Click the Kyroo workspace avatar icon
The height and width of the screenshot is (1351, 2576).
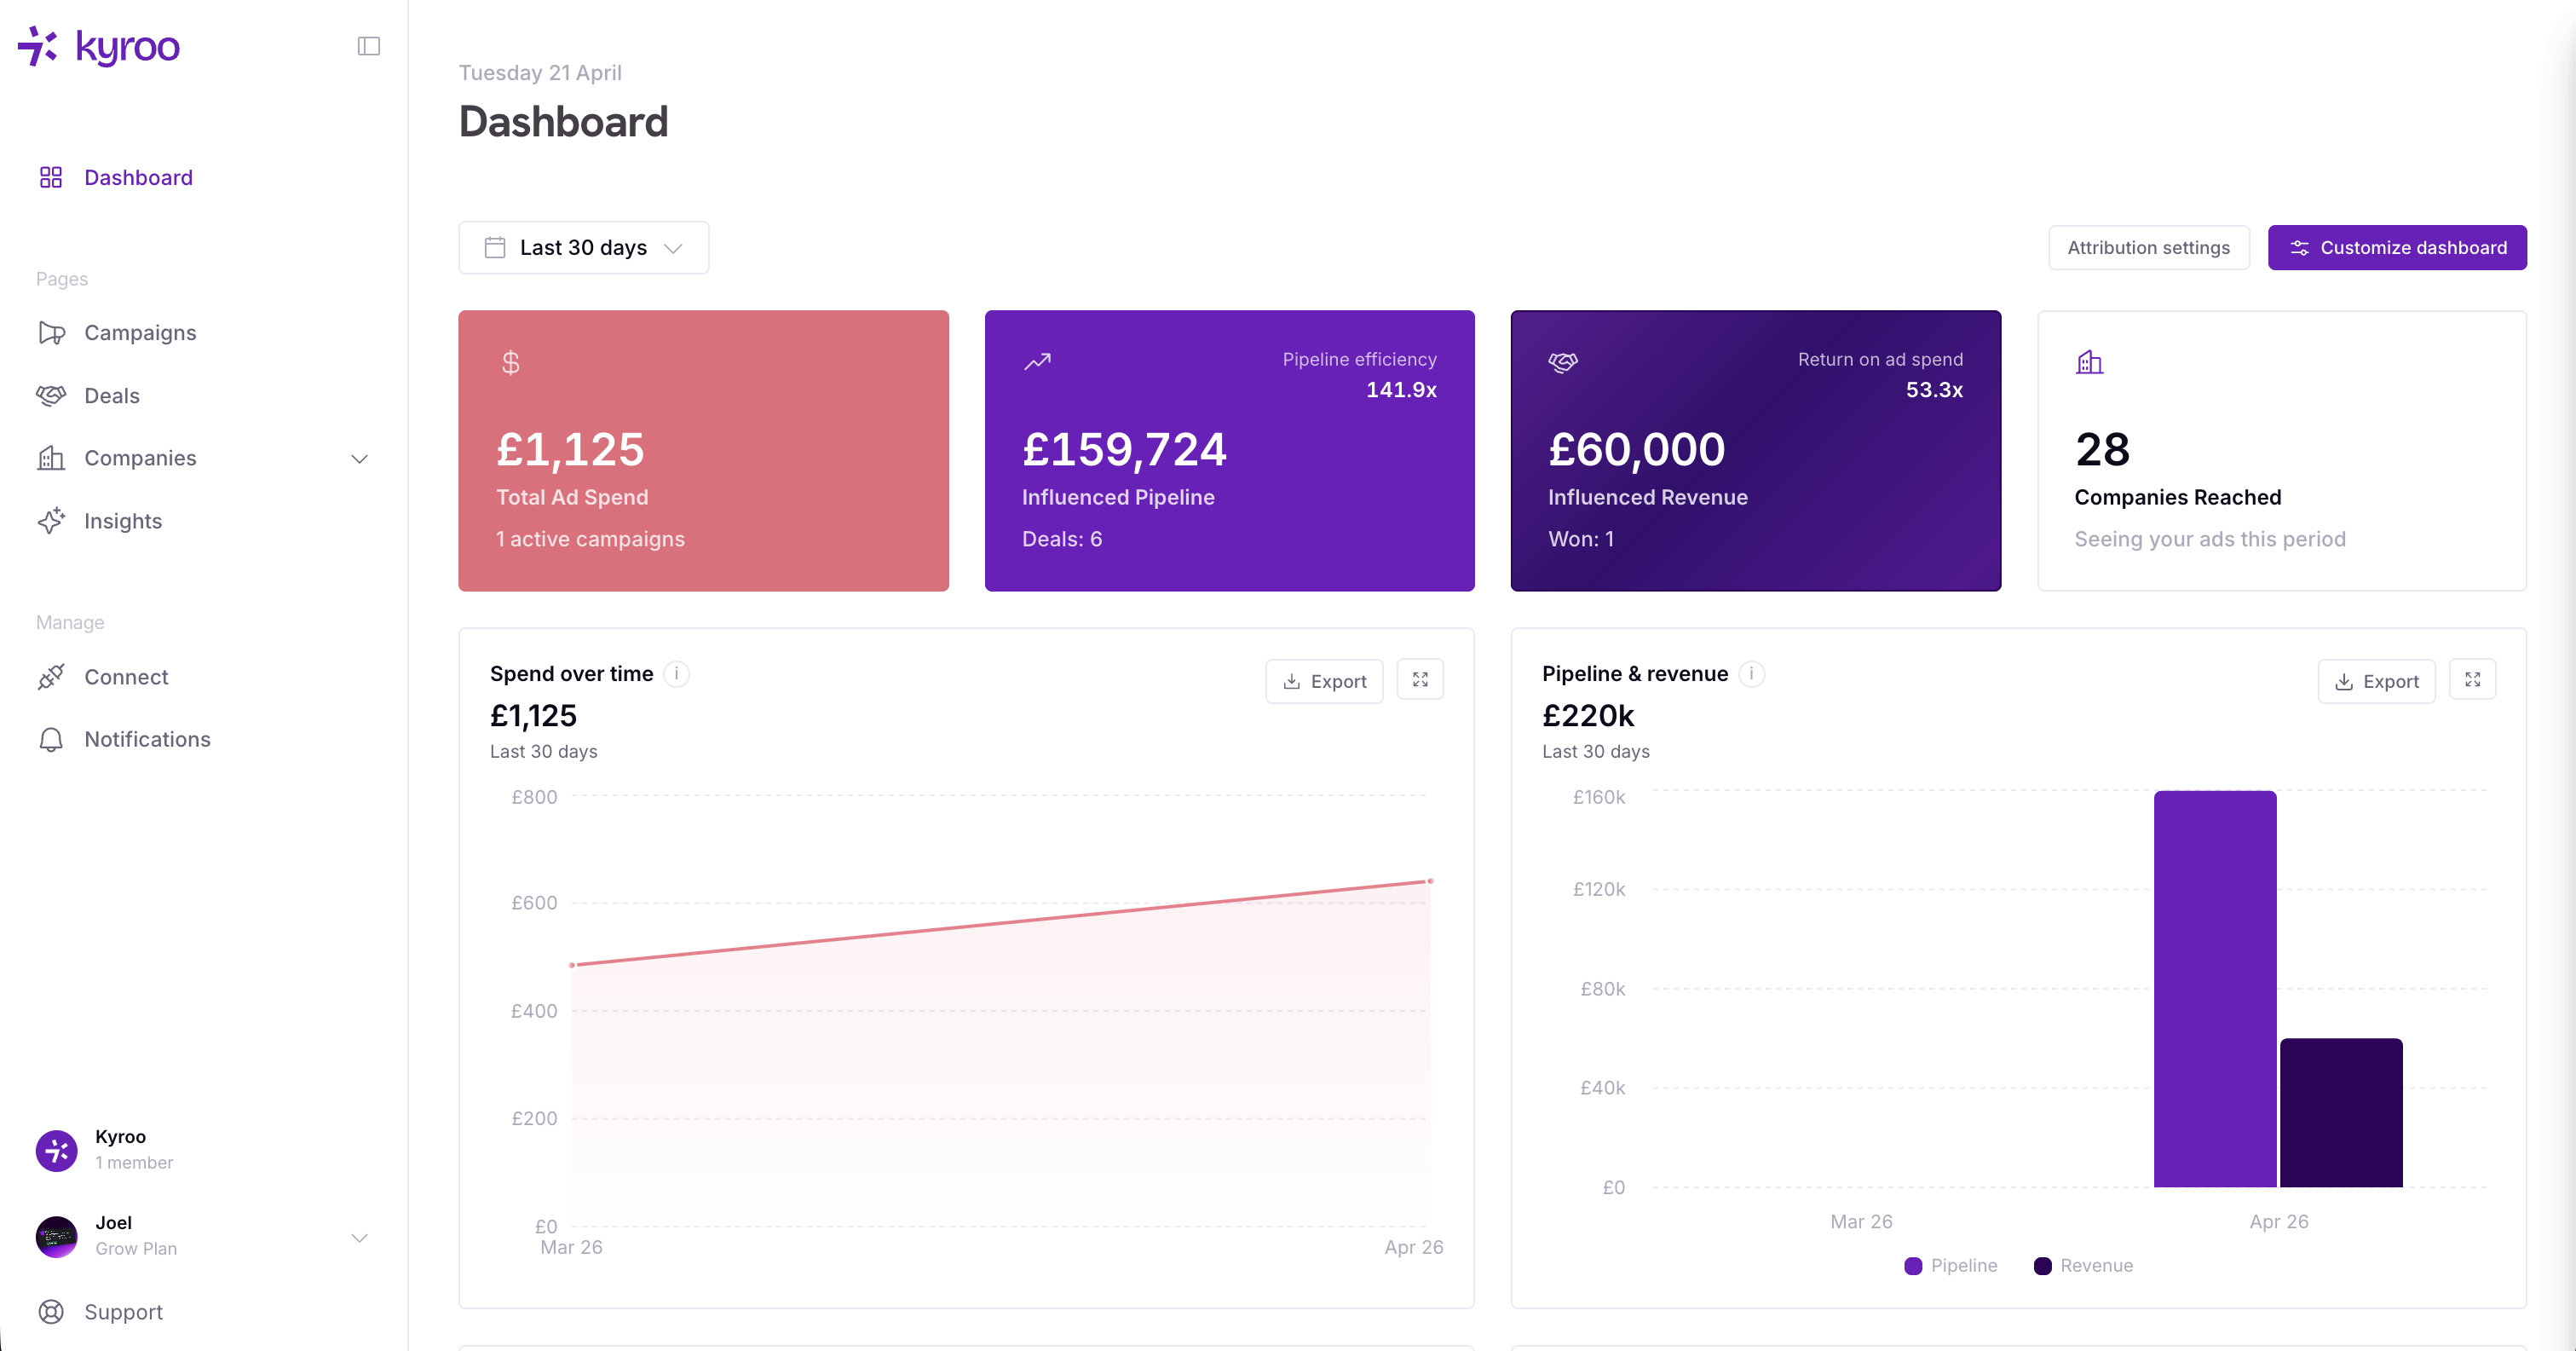[x=57, y=1150]
